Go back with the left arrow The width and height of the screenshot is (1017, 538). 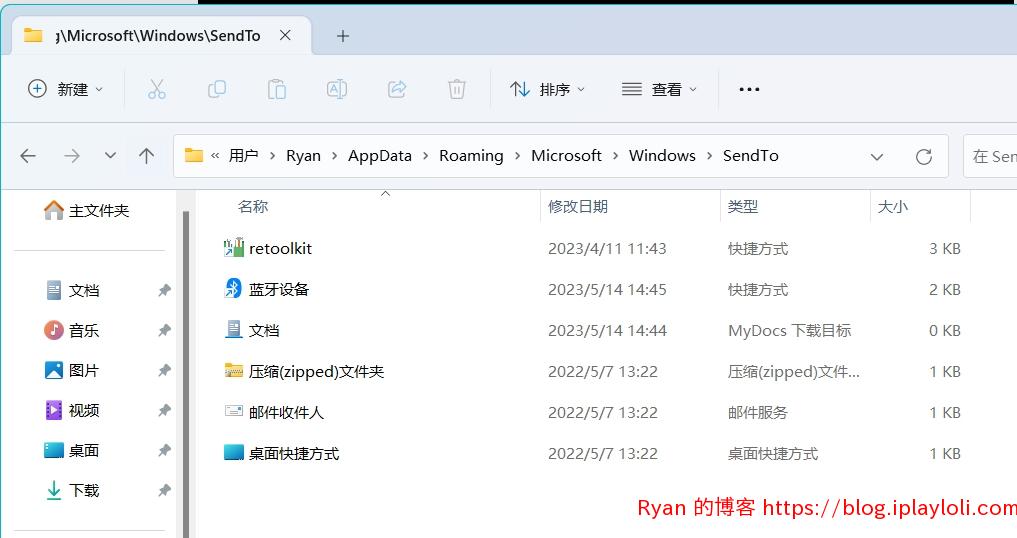click(x=28, y=156)
